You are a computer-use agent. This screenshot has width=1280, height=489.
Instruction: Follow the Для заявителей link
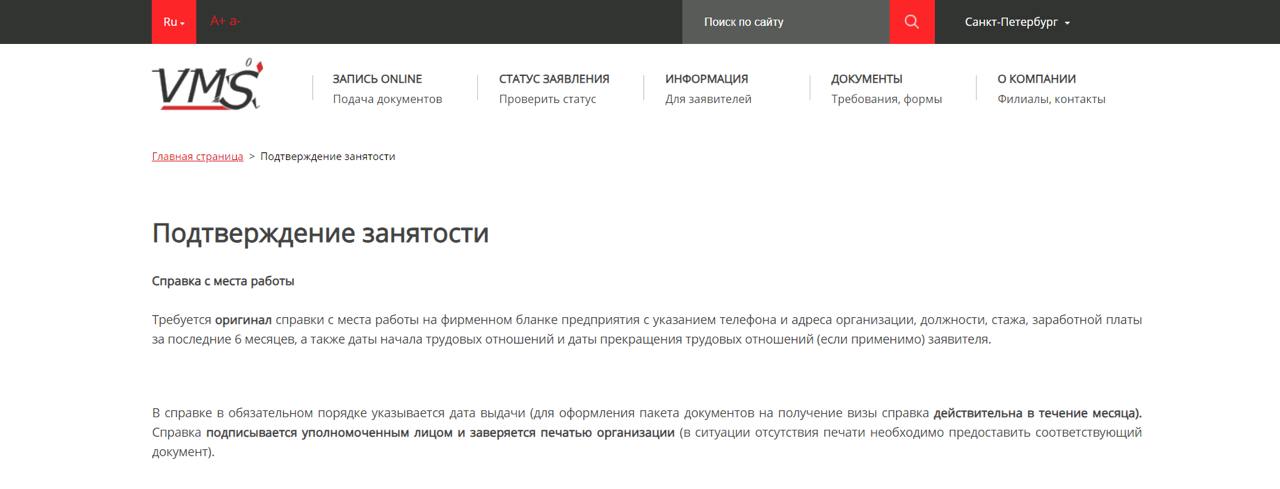pos(708,99)
